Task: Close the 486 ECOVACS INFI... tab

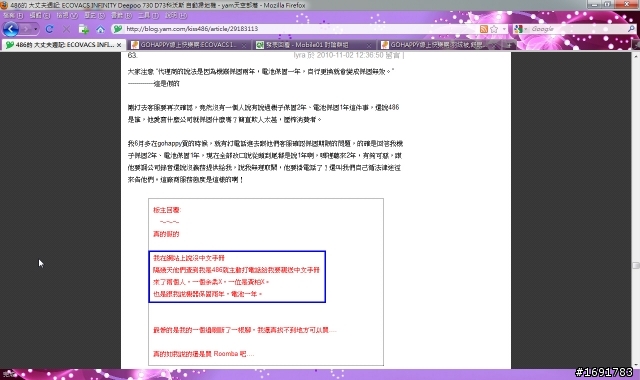Action: pos(119,45)
